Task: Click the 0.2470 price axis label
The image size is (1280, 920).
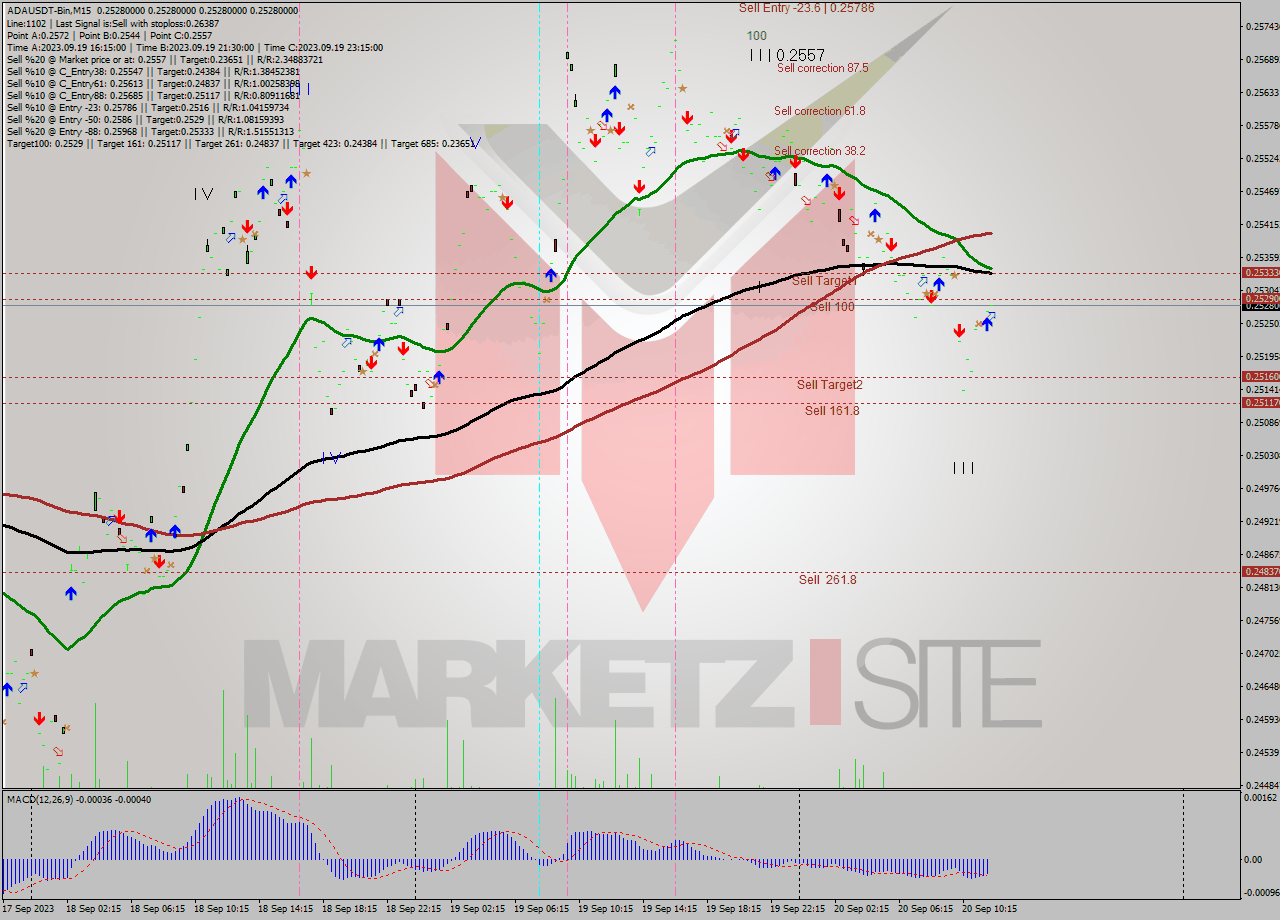Action: click(1263, 653)
